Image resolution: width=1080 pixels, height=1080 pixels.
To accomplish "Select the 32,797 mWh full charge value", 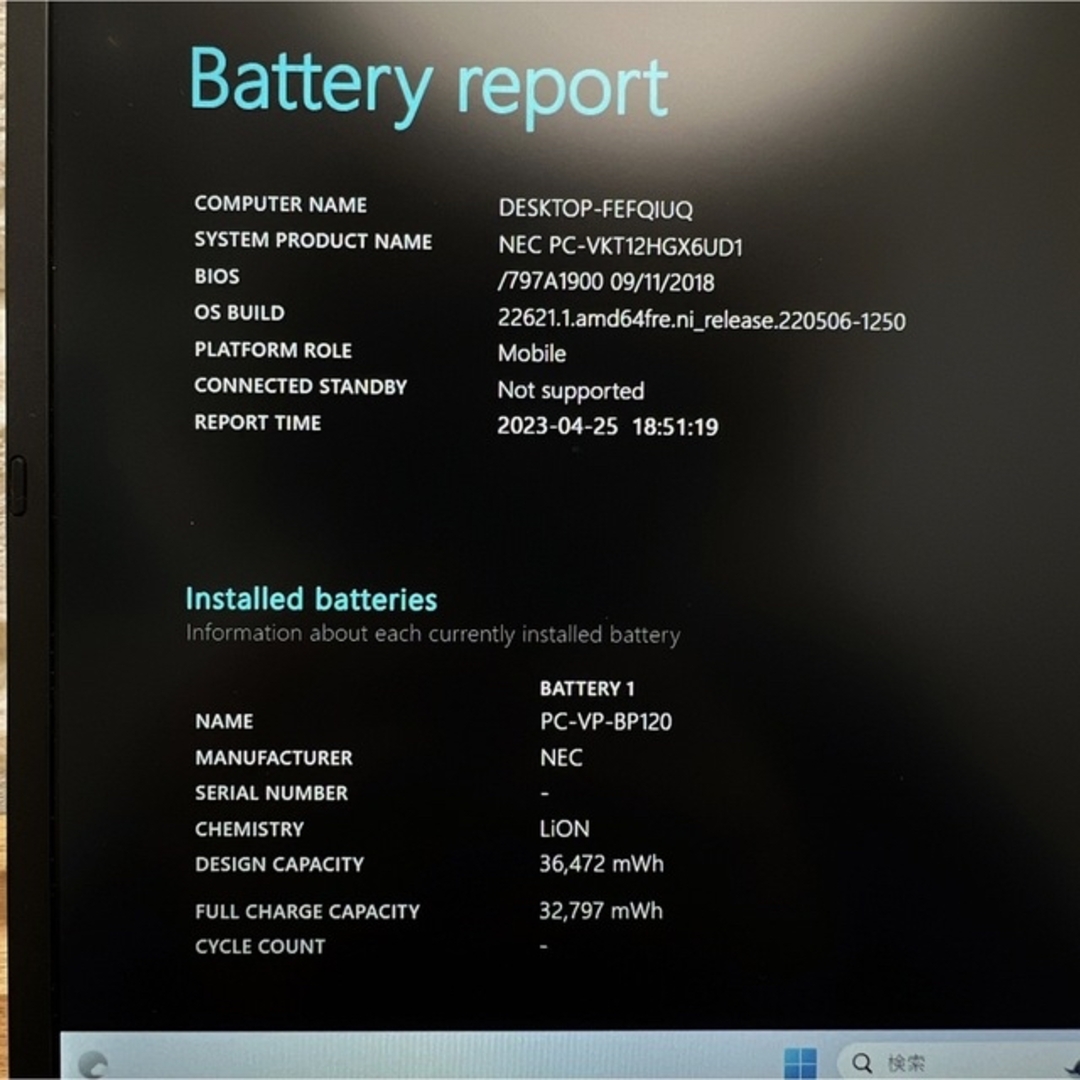I will (x=601, y=911).
